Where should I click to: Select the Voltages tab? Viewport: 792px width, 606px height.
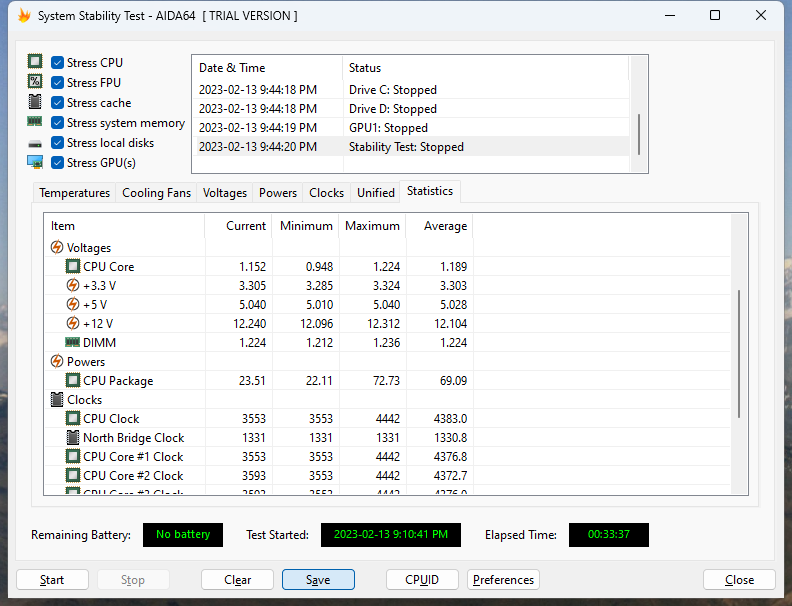225,193
